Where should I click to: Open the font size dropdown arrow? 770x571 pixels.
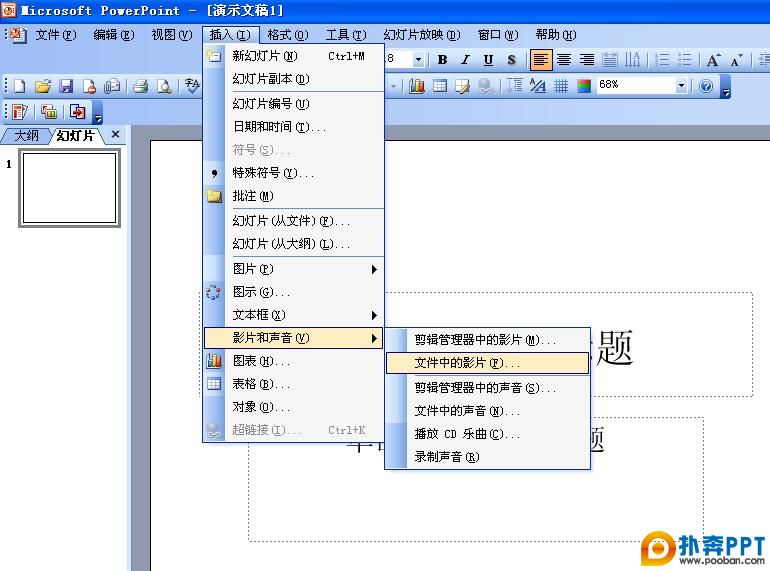click(x=418, y=60)
